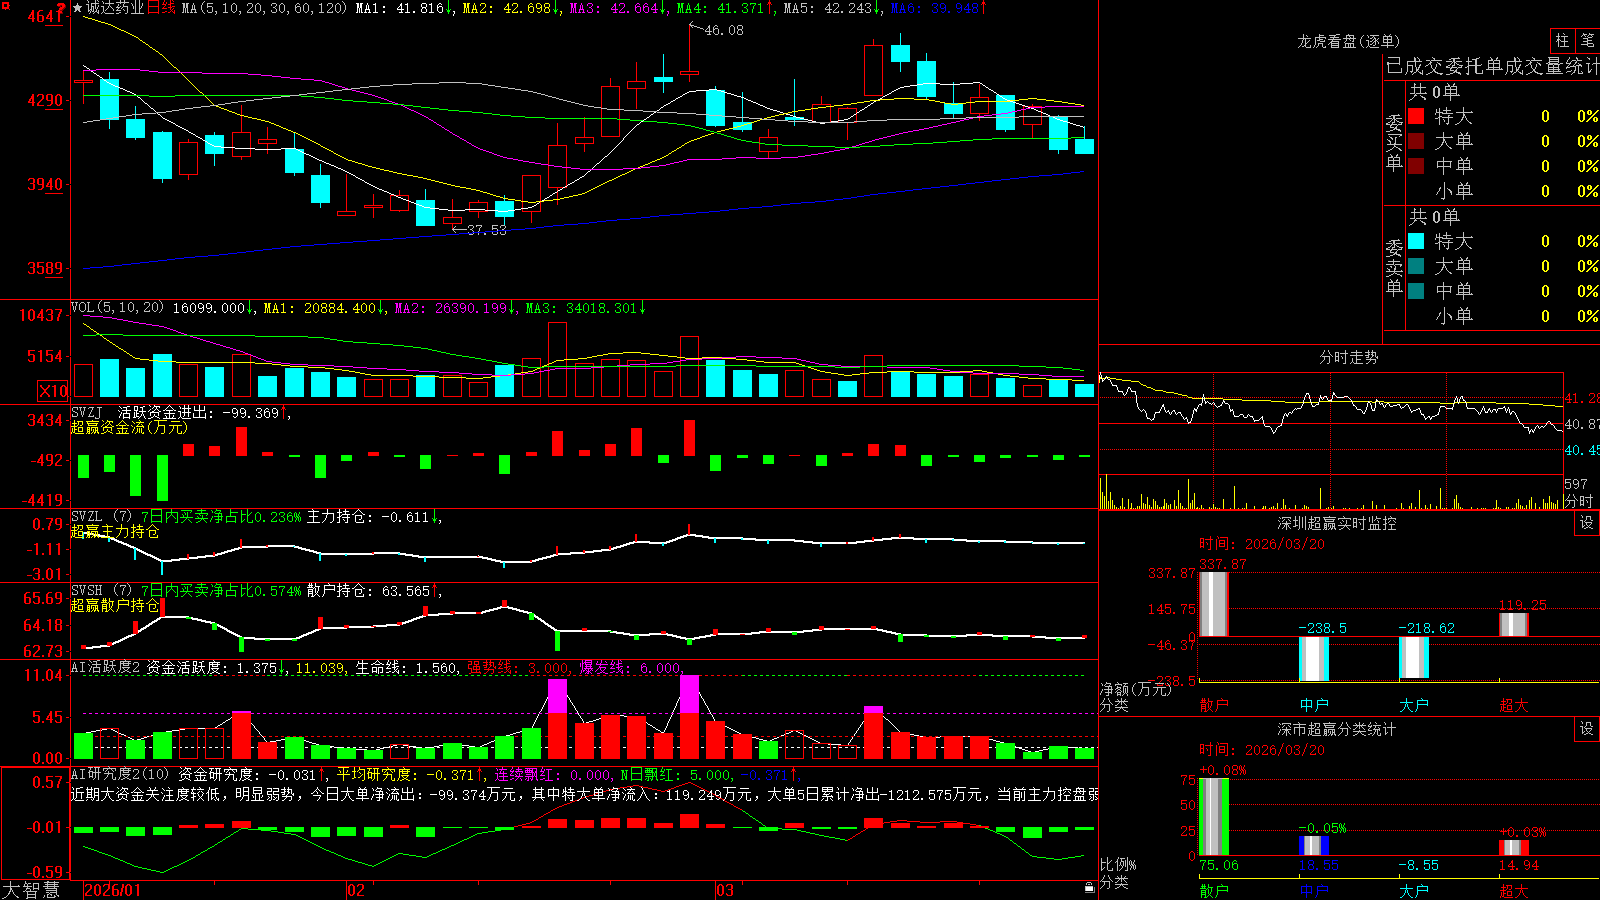Click the 2026/01 date marker on timeline
The image size is (1600, 900).
pos(113,890)
